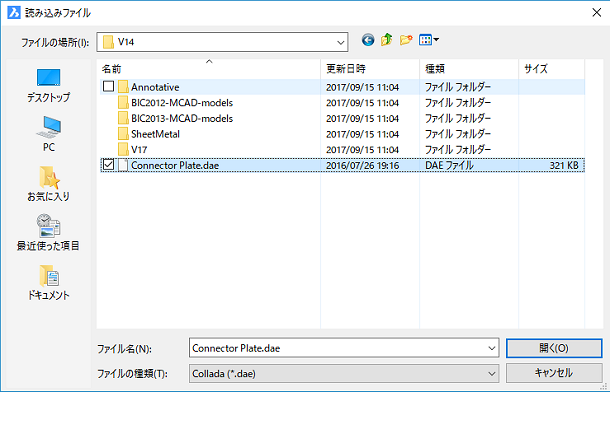Open the view menu

tap(429, 40)
